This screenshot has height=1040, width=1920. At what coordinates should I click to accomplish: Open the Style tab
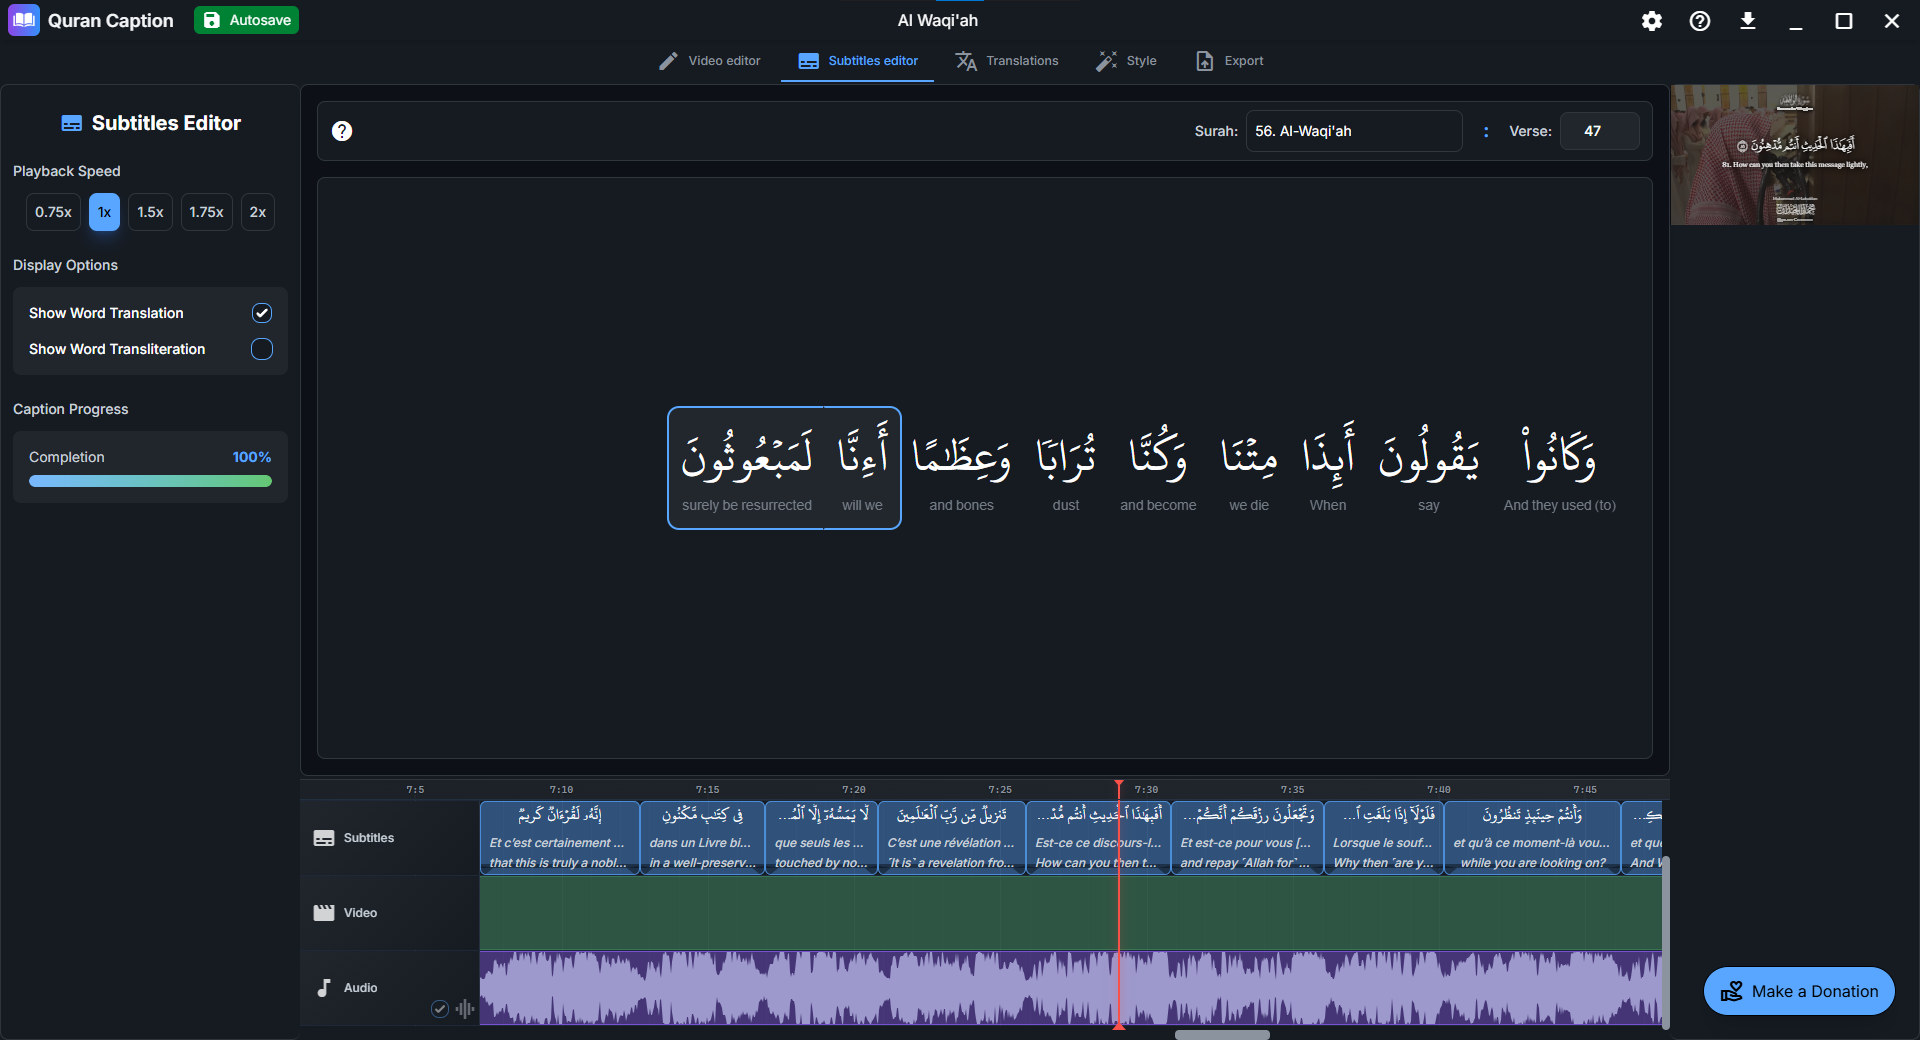pos(1126,61)
